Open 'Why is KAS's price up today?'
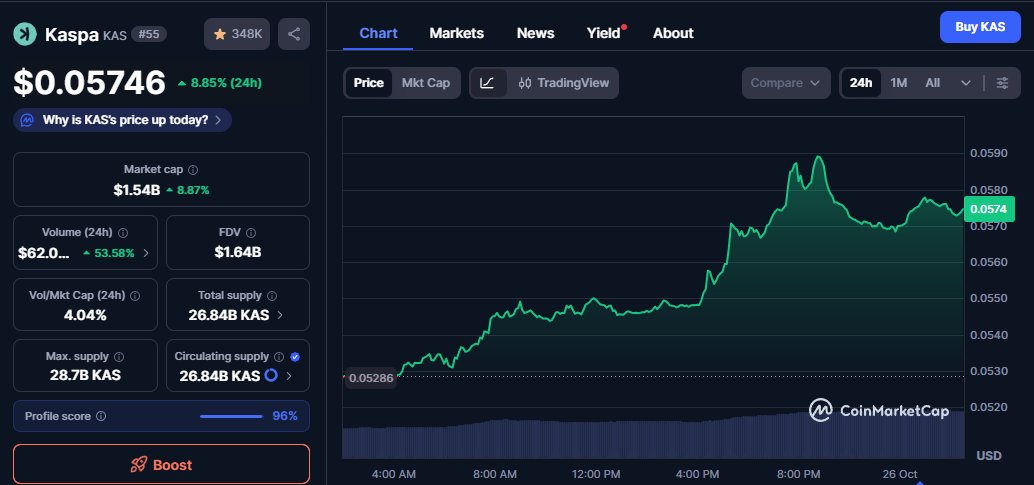Viewport: 1034px width, 485px height. (x=123, y=120)
